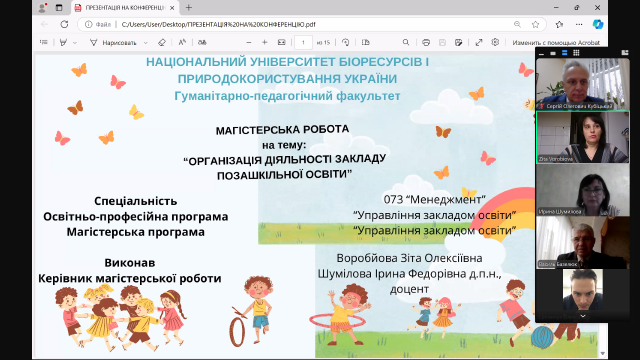Open the translate tool in the PDF toolbar
Screen dimensions: 640x360
202,42
